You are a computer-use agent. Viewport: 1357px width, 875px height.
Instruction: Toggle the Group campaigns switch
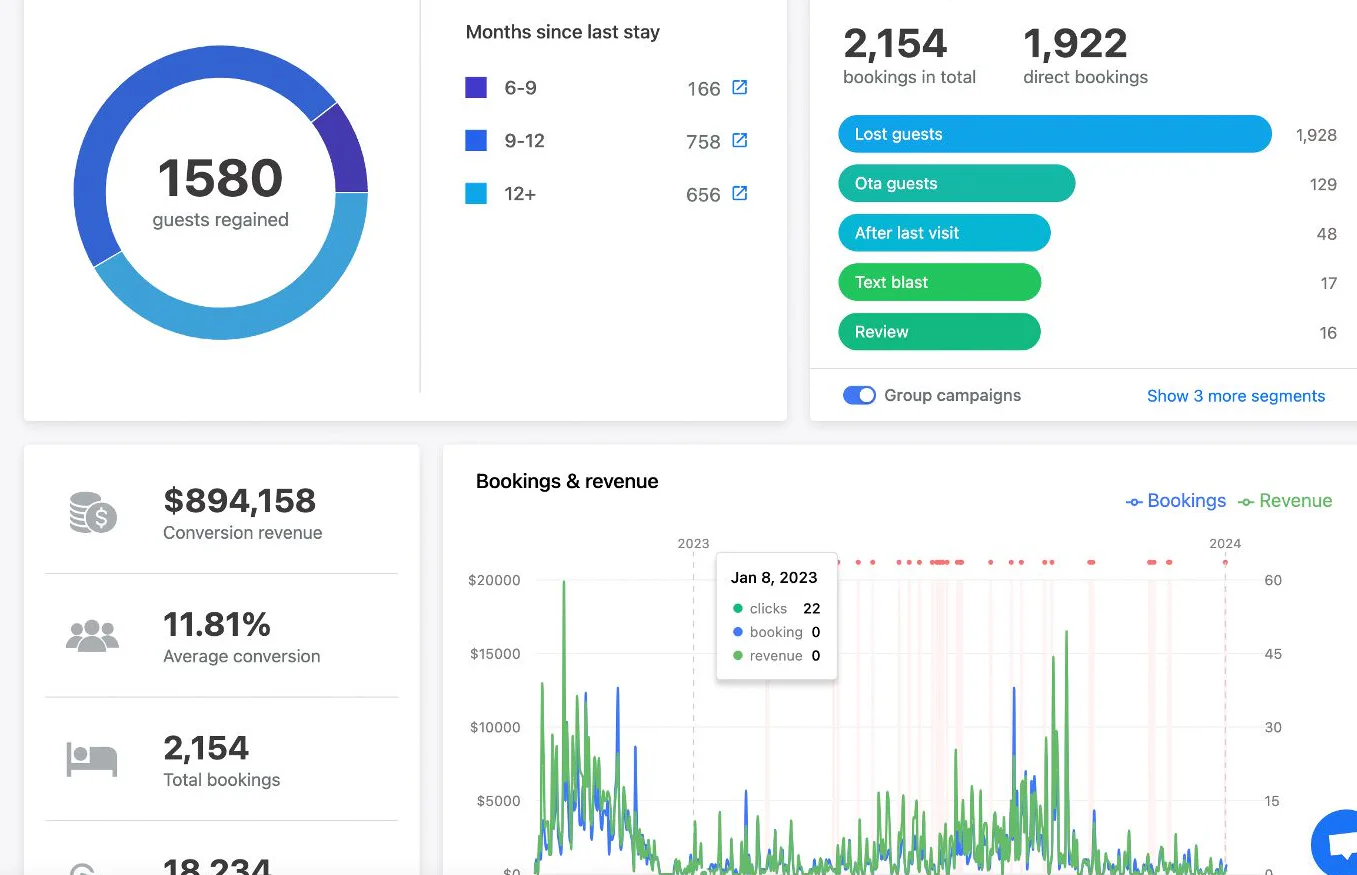(859, 395)
